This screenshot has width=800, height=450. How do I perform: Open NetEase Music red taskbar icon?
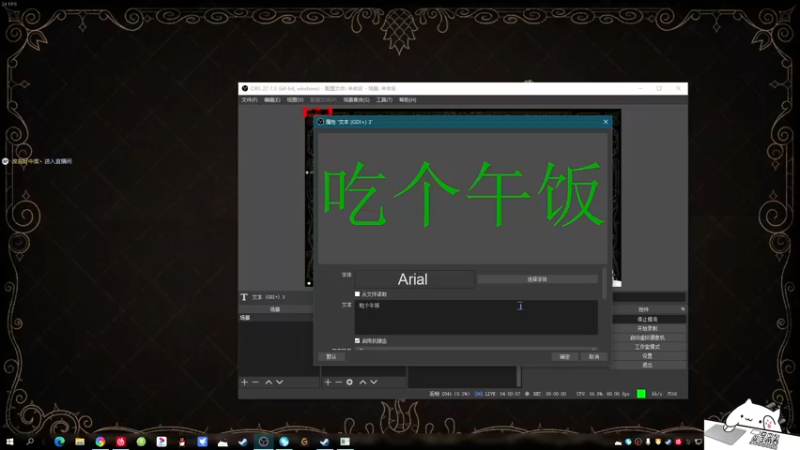tap(121, 442)
